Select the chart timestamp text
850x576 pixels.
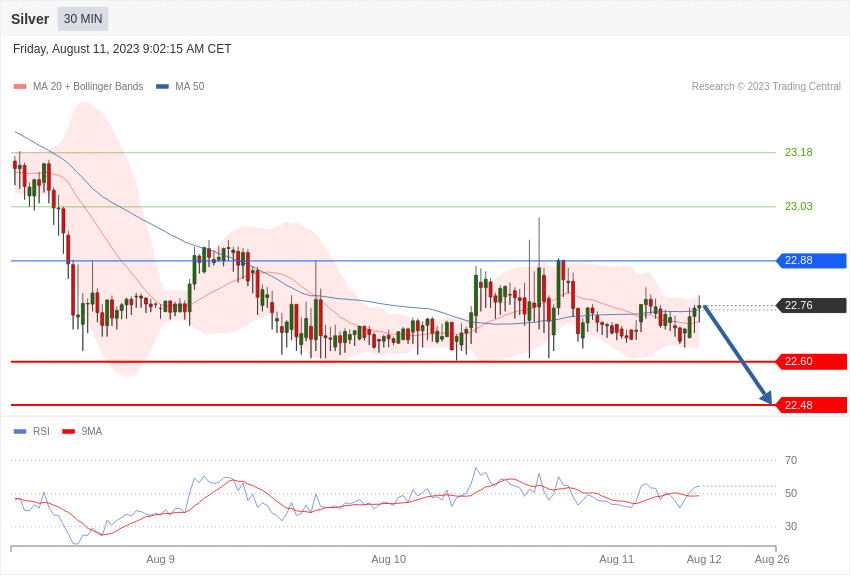[x=122, y=49]
